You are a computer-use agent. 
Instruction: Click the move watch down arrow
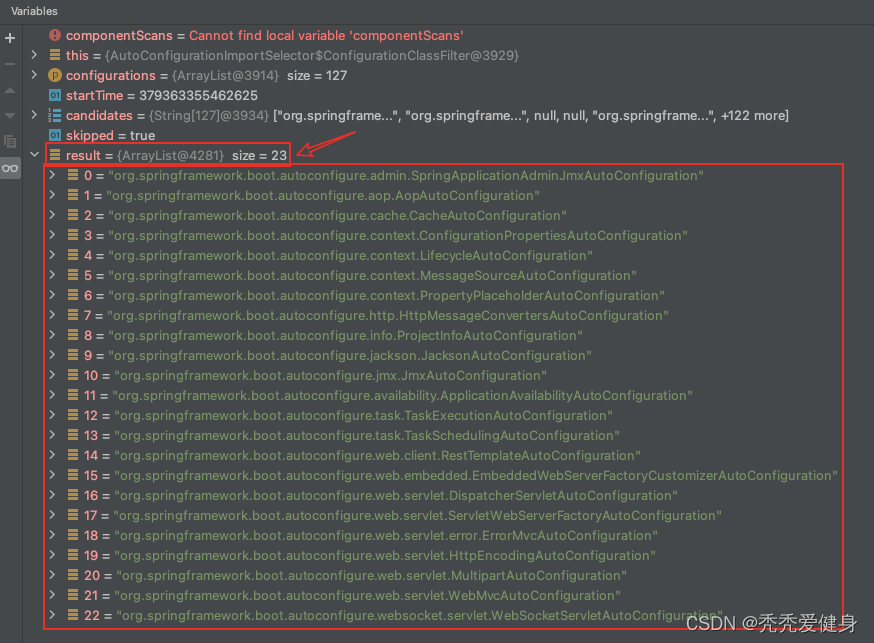[10, 115]
